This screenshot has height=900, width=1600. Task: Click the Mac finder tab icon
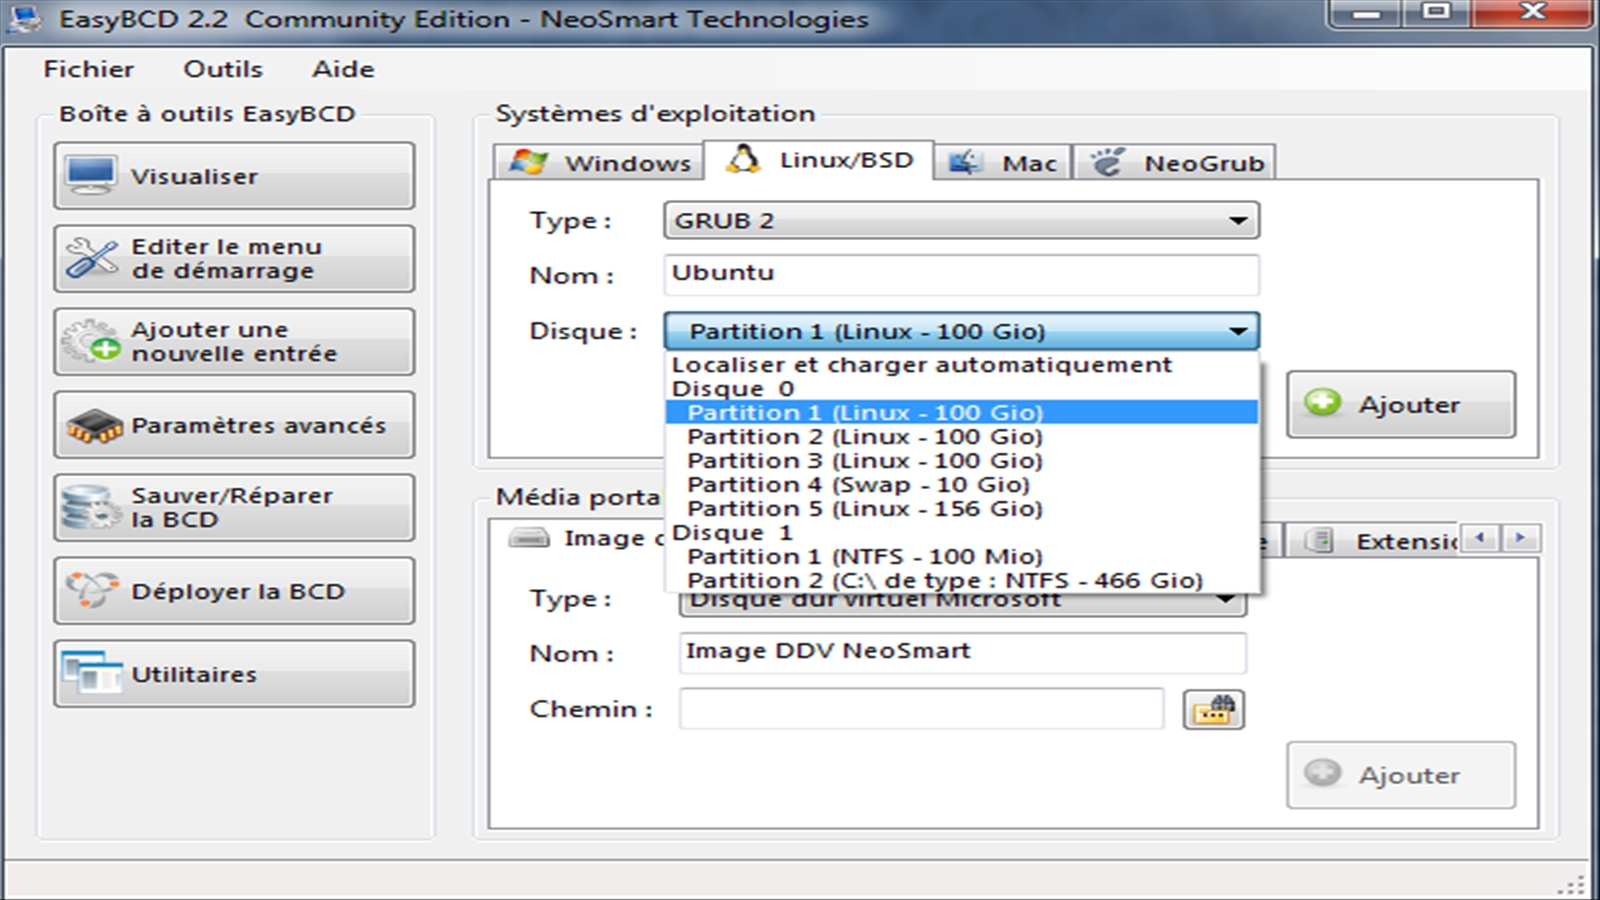(964, 162)
